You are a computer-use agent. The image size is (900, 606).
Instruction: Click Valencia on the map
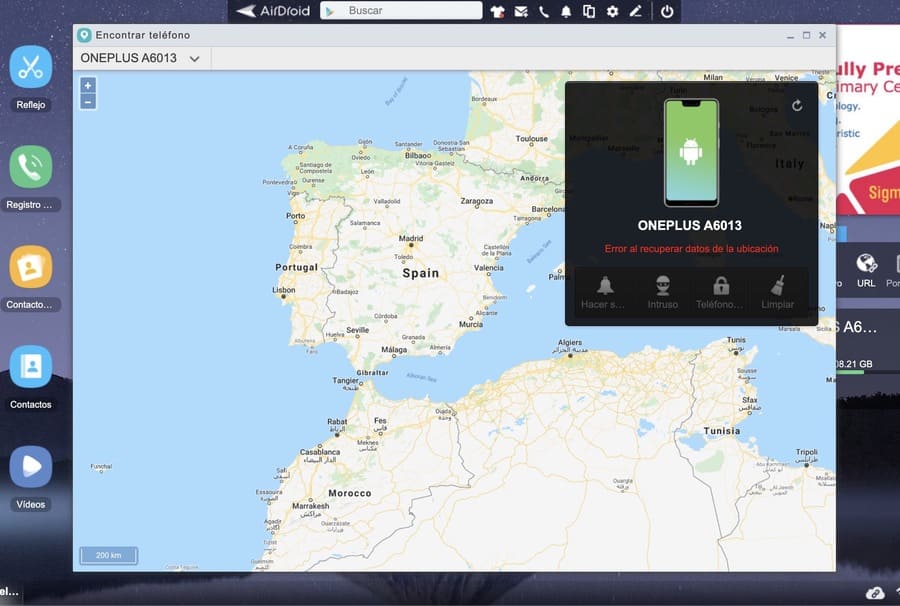click(488, 268)
